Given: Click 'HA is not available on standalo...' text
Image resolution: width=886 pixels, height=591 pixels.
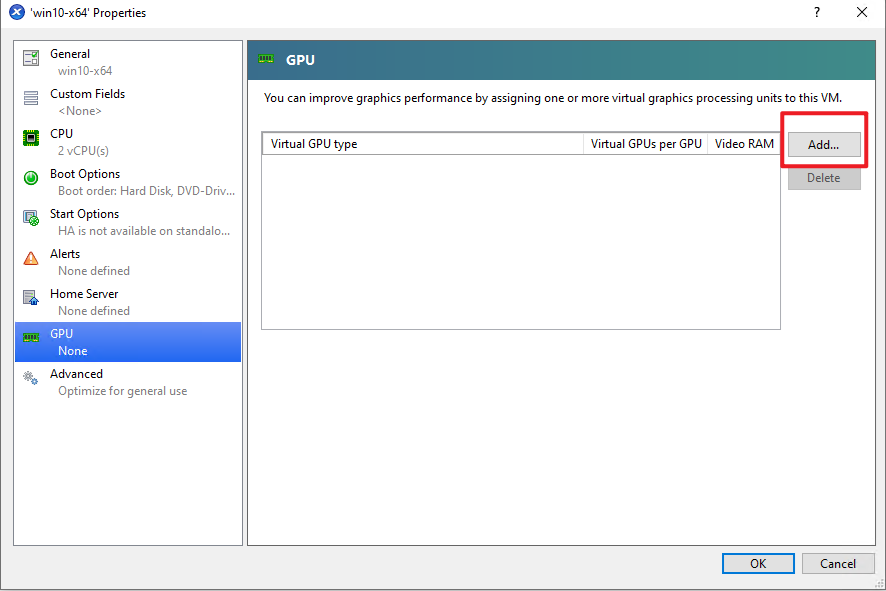Looking at the screenshot, I should click(x=144, y=231).
